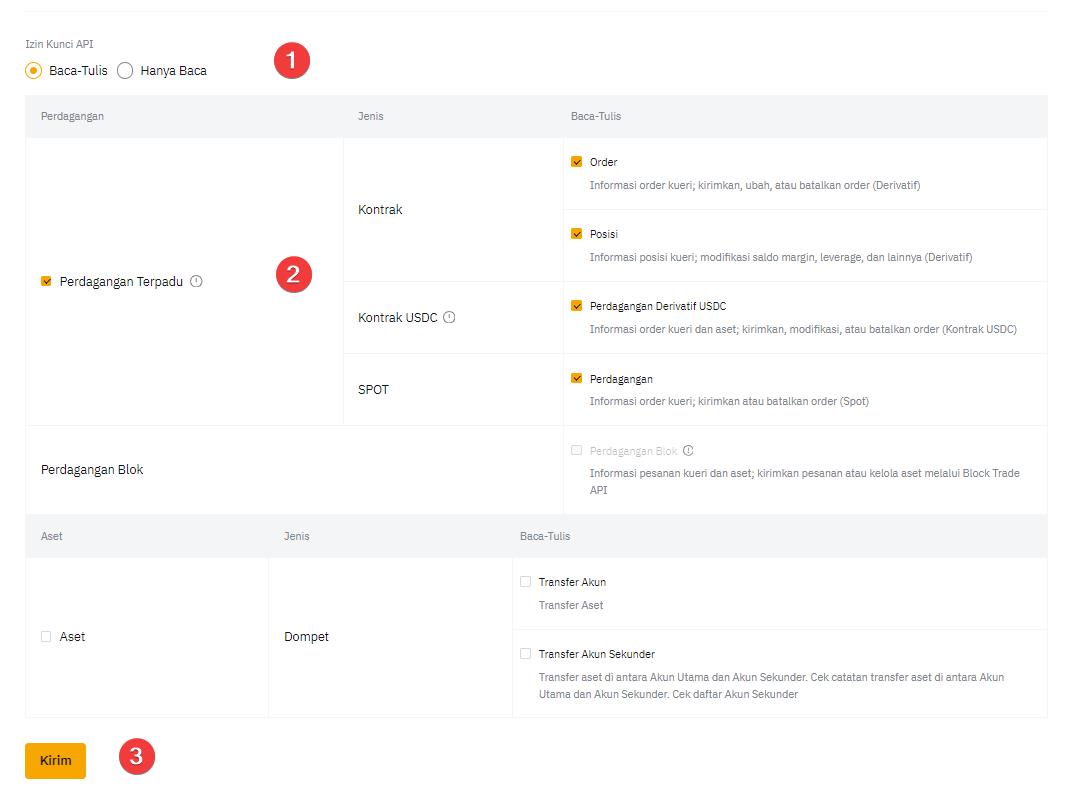Click the info icon next to Kontrak USDC
Image resolution: width=1071 pixels, height=797 pixels.
(x=449, y=318)
